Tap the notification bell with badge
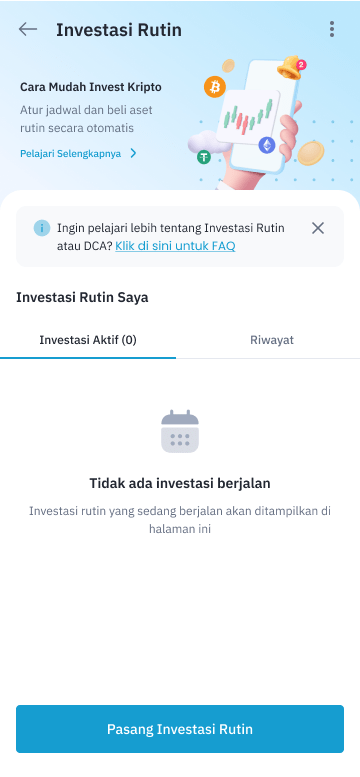The image size is (360, 777). tap(292, 68)
